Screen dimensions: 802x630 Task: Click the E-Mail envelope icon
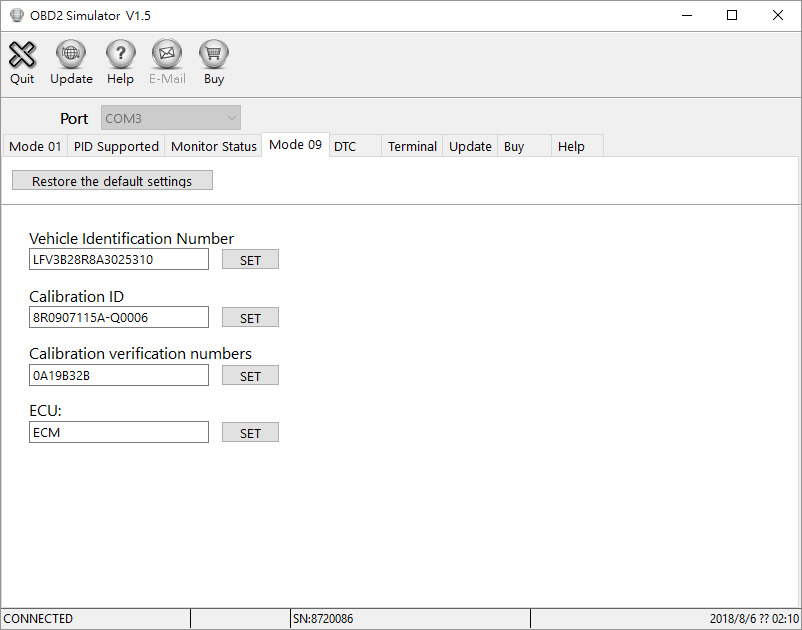point(166,60)
